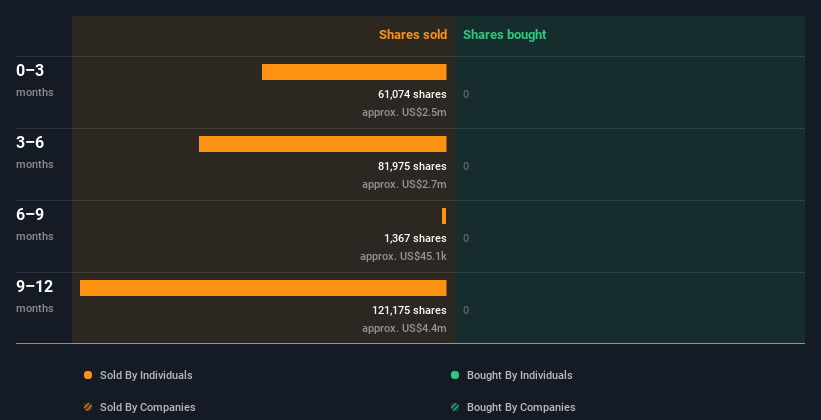Click the Bought By Individuals legend label

tap(519, 375)
